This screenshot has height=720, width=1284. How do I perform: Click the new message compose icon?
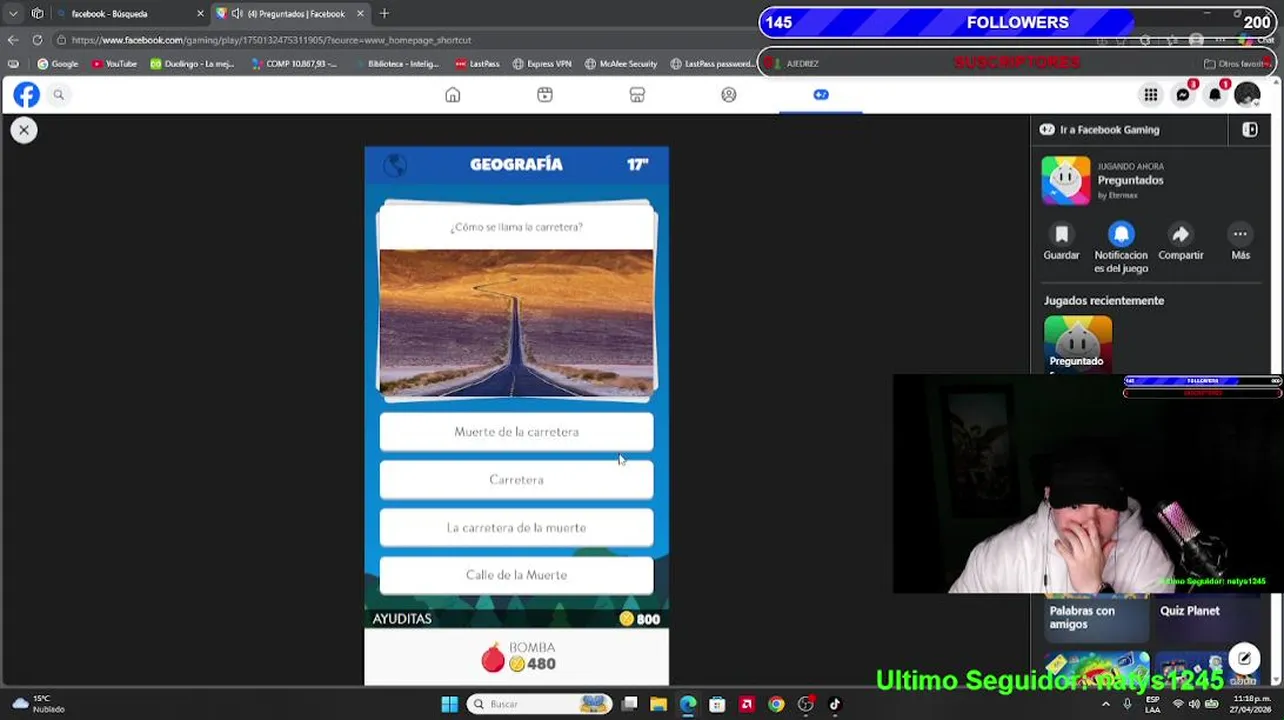coord(1244,658)
